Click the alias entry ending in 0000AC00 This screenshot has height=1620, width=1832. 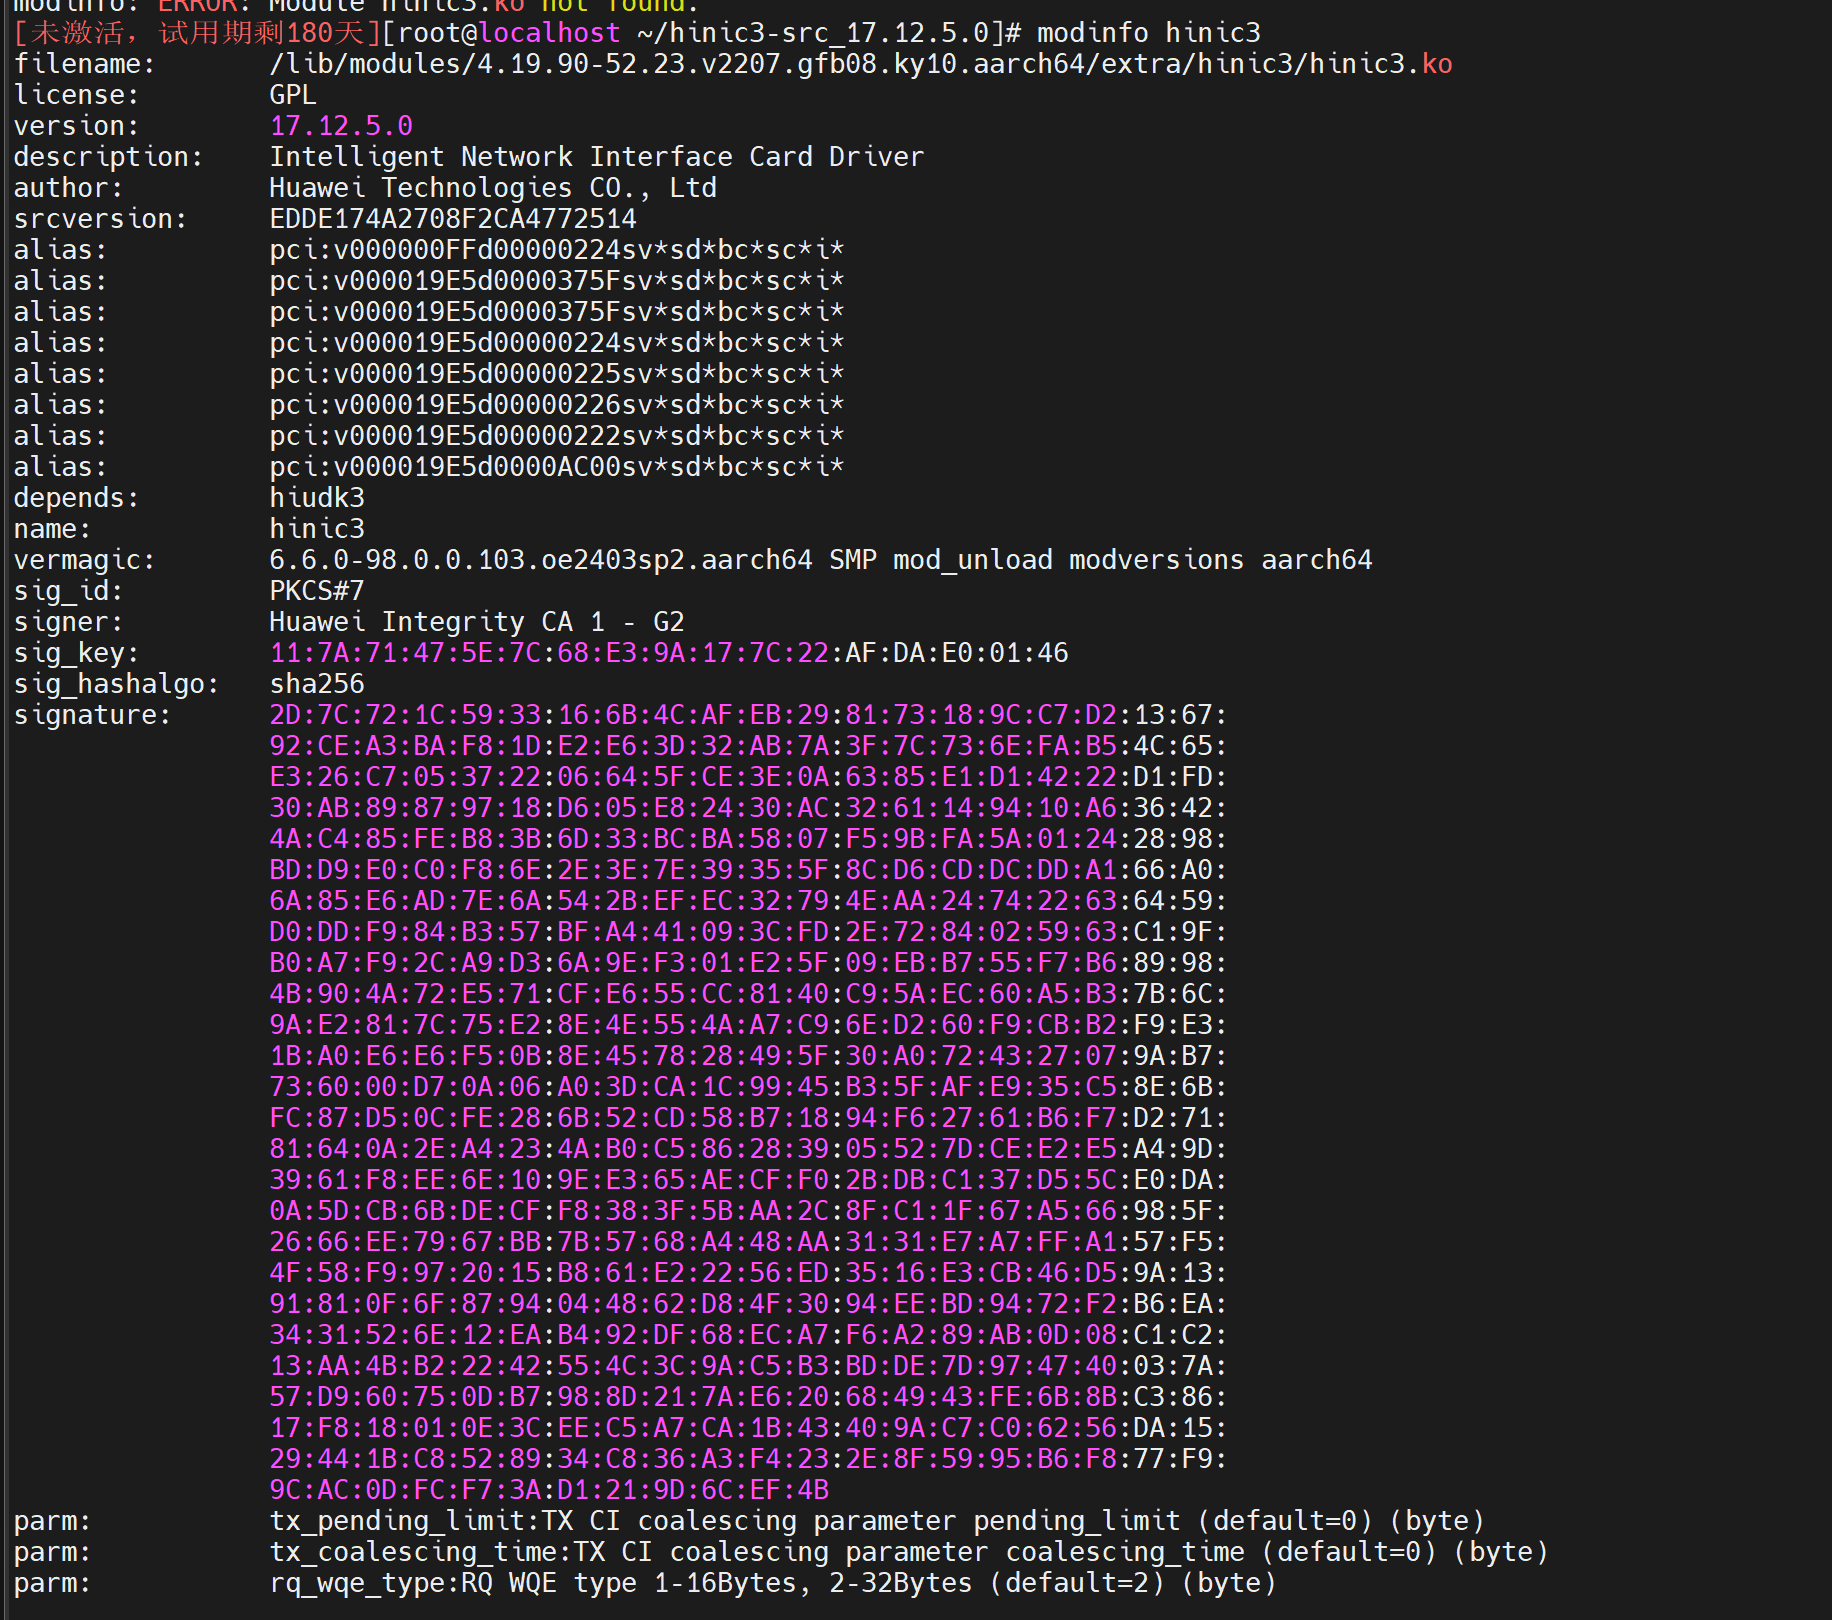point(556,467)
